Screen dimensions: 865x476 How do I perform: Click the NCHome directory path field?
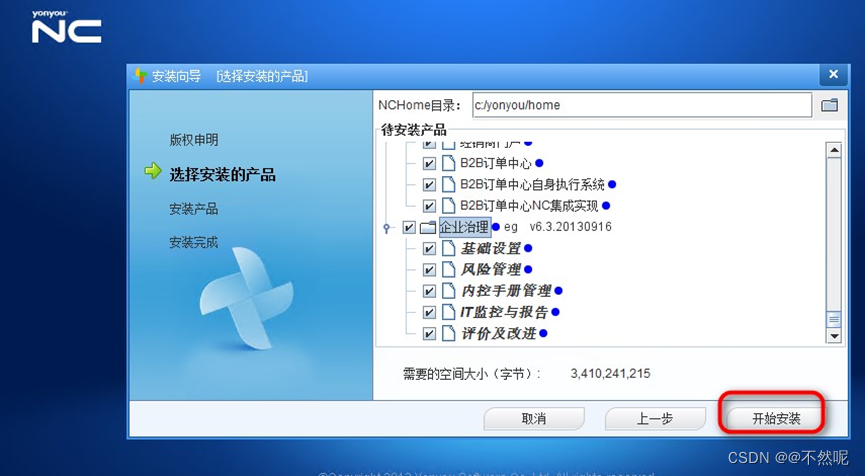pyautogui.click(x=642, y=105)
